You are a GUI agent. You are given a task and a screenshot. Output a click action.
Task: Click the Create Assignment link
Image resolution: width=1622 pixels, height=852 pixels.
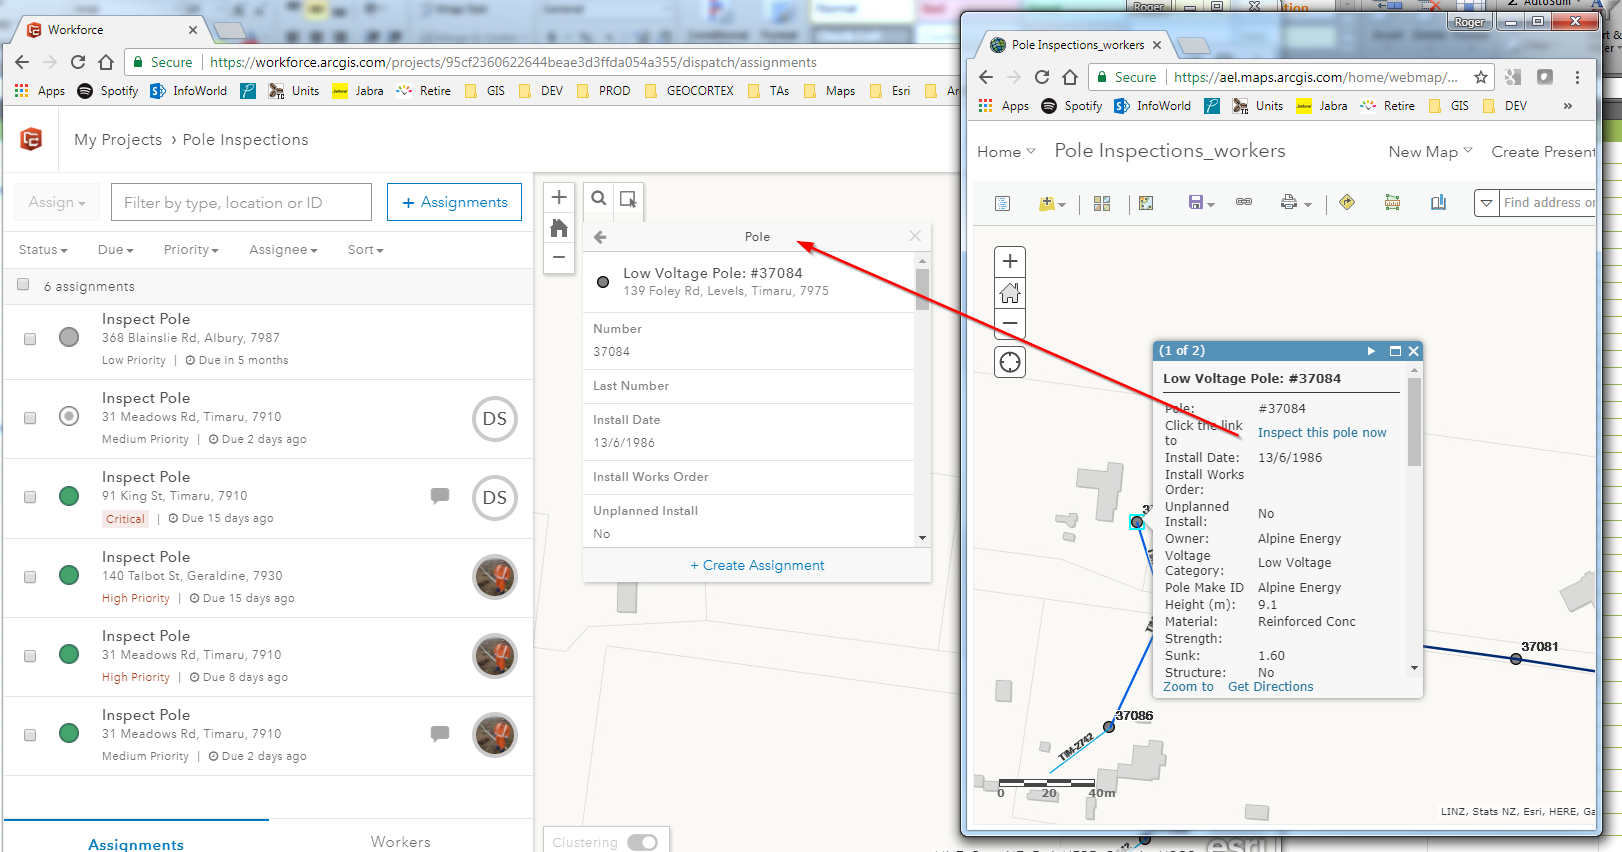point(757,565)
